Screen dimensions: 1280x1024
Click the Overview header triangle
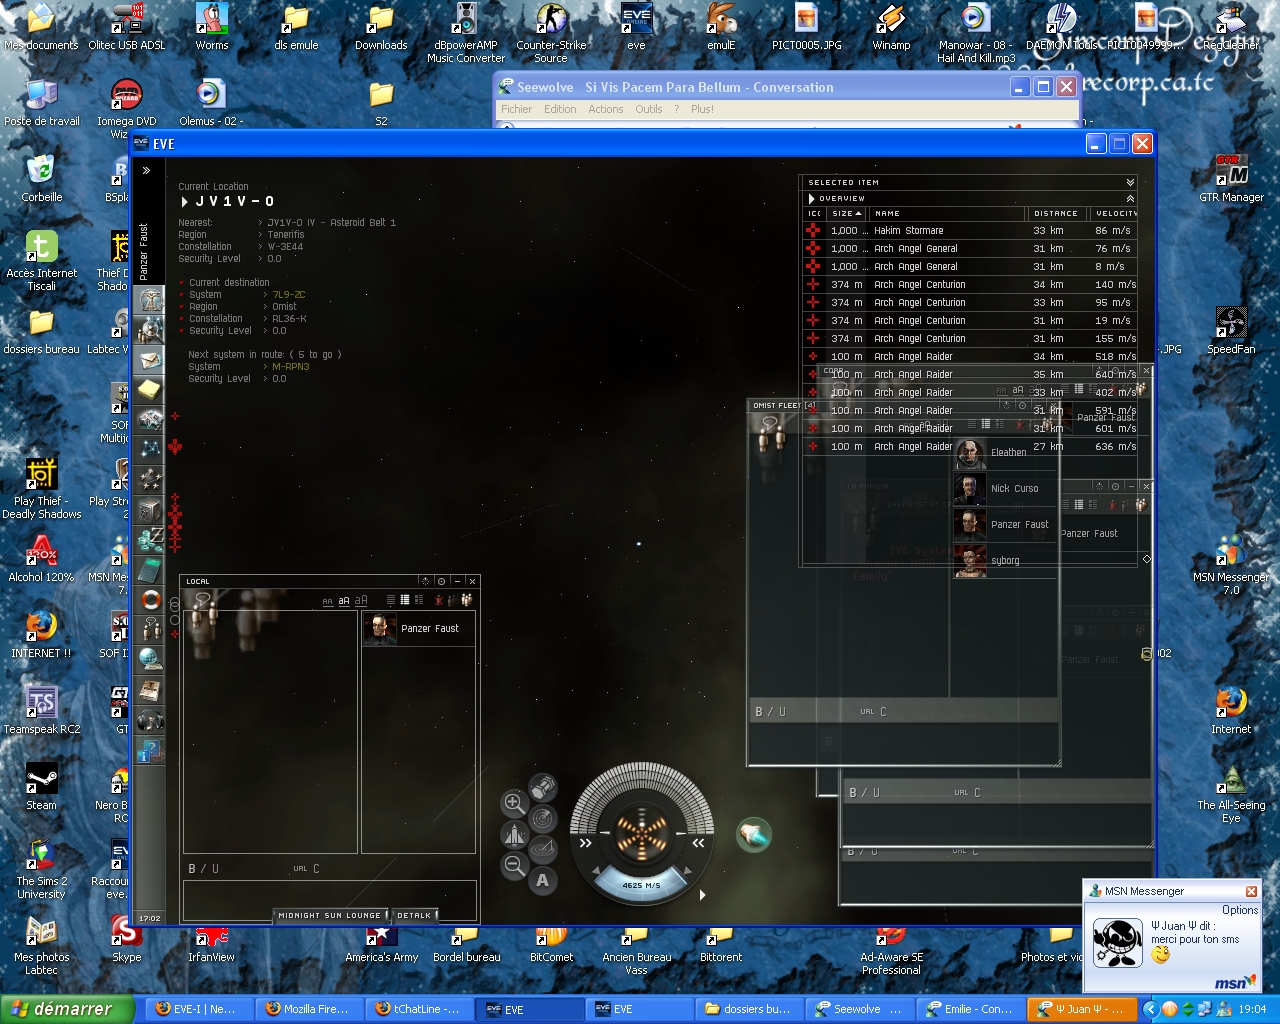click(x=812, y=198)
